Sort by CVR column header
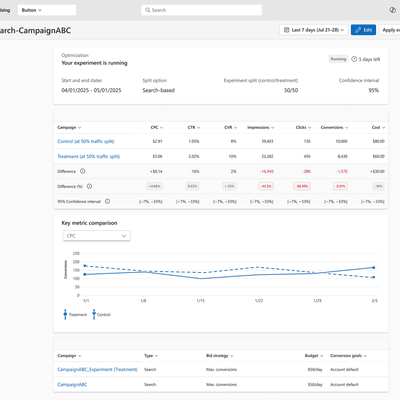 pos(231,127)
